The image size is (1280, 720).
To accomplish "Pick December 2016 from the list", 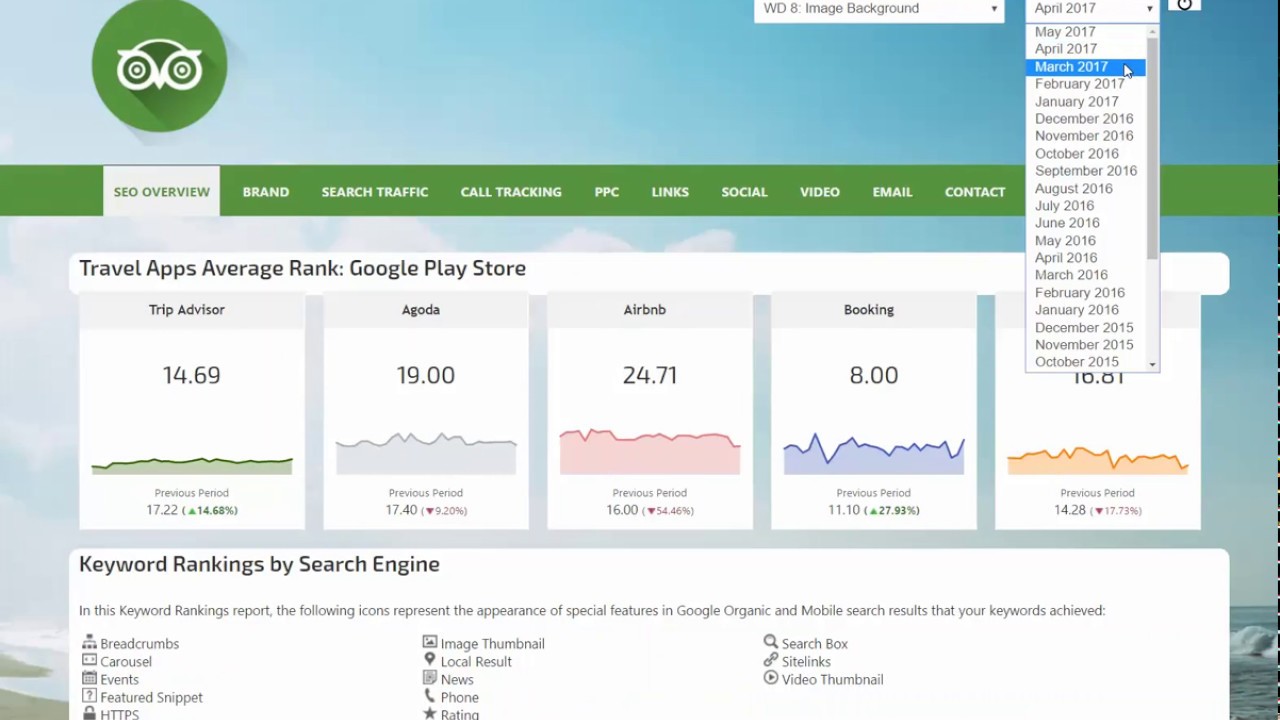I will [1087, 119].
